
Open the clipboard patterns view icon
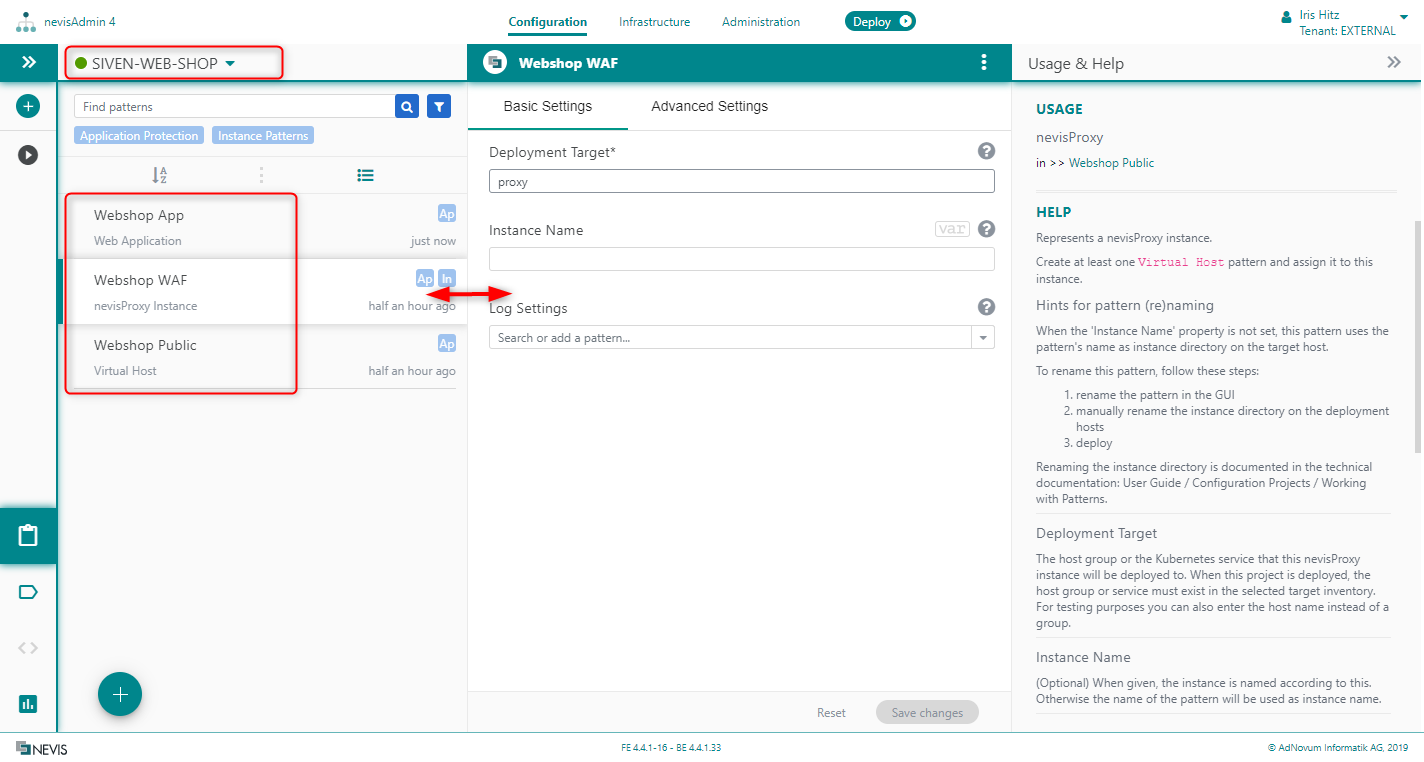[28, 535]
